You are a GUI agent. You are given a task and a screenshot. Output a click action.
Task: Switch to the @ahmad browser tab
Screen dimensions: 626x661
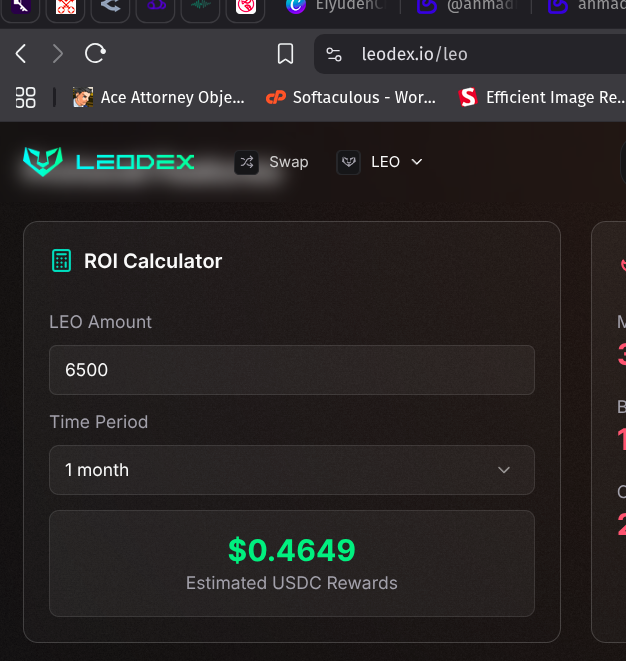point(467,6)
